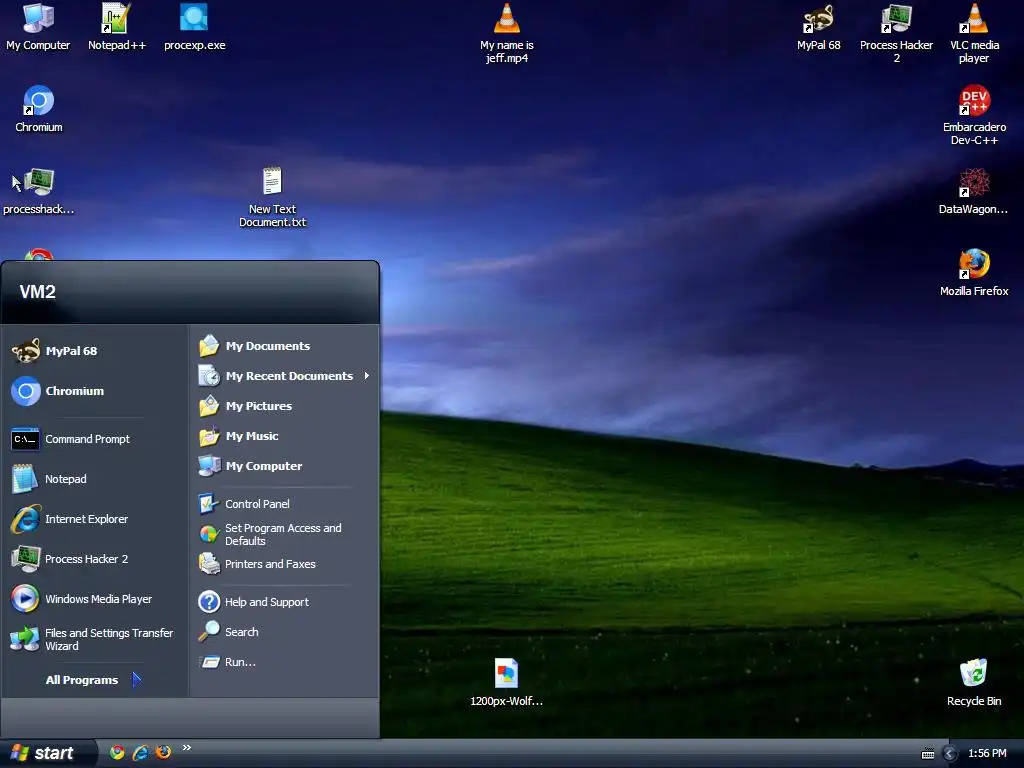
Task: Open Embarcadero Dev-C++ desktop shortcut
Action: point(974,114)
